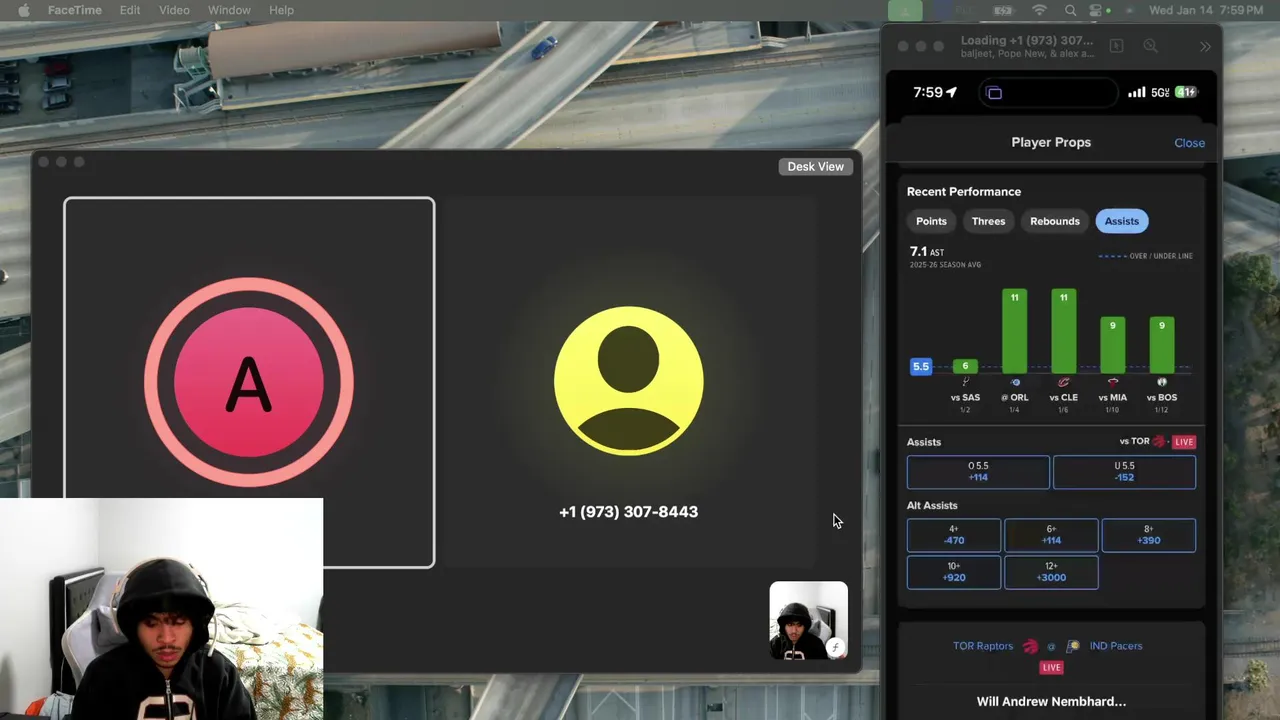Click the Loading +1 (973) 307... title
Screen dimensions: 1280x720
pos(1027,41)
